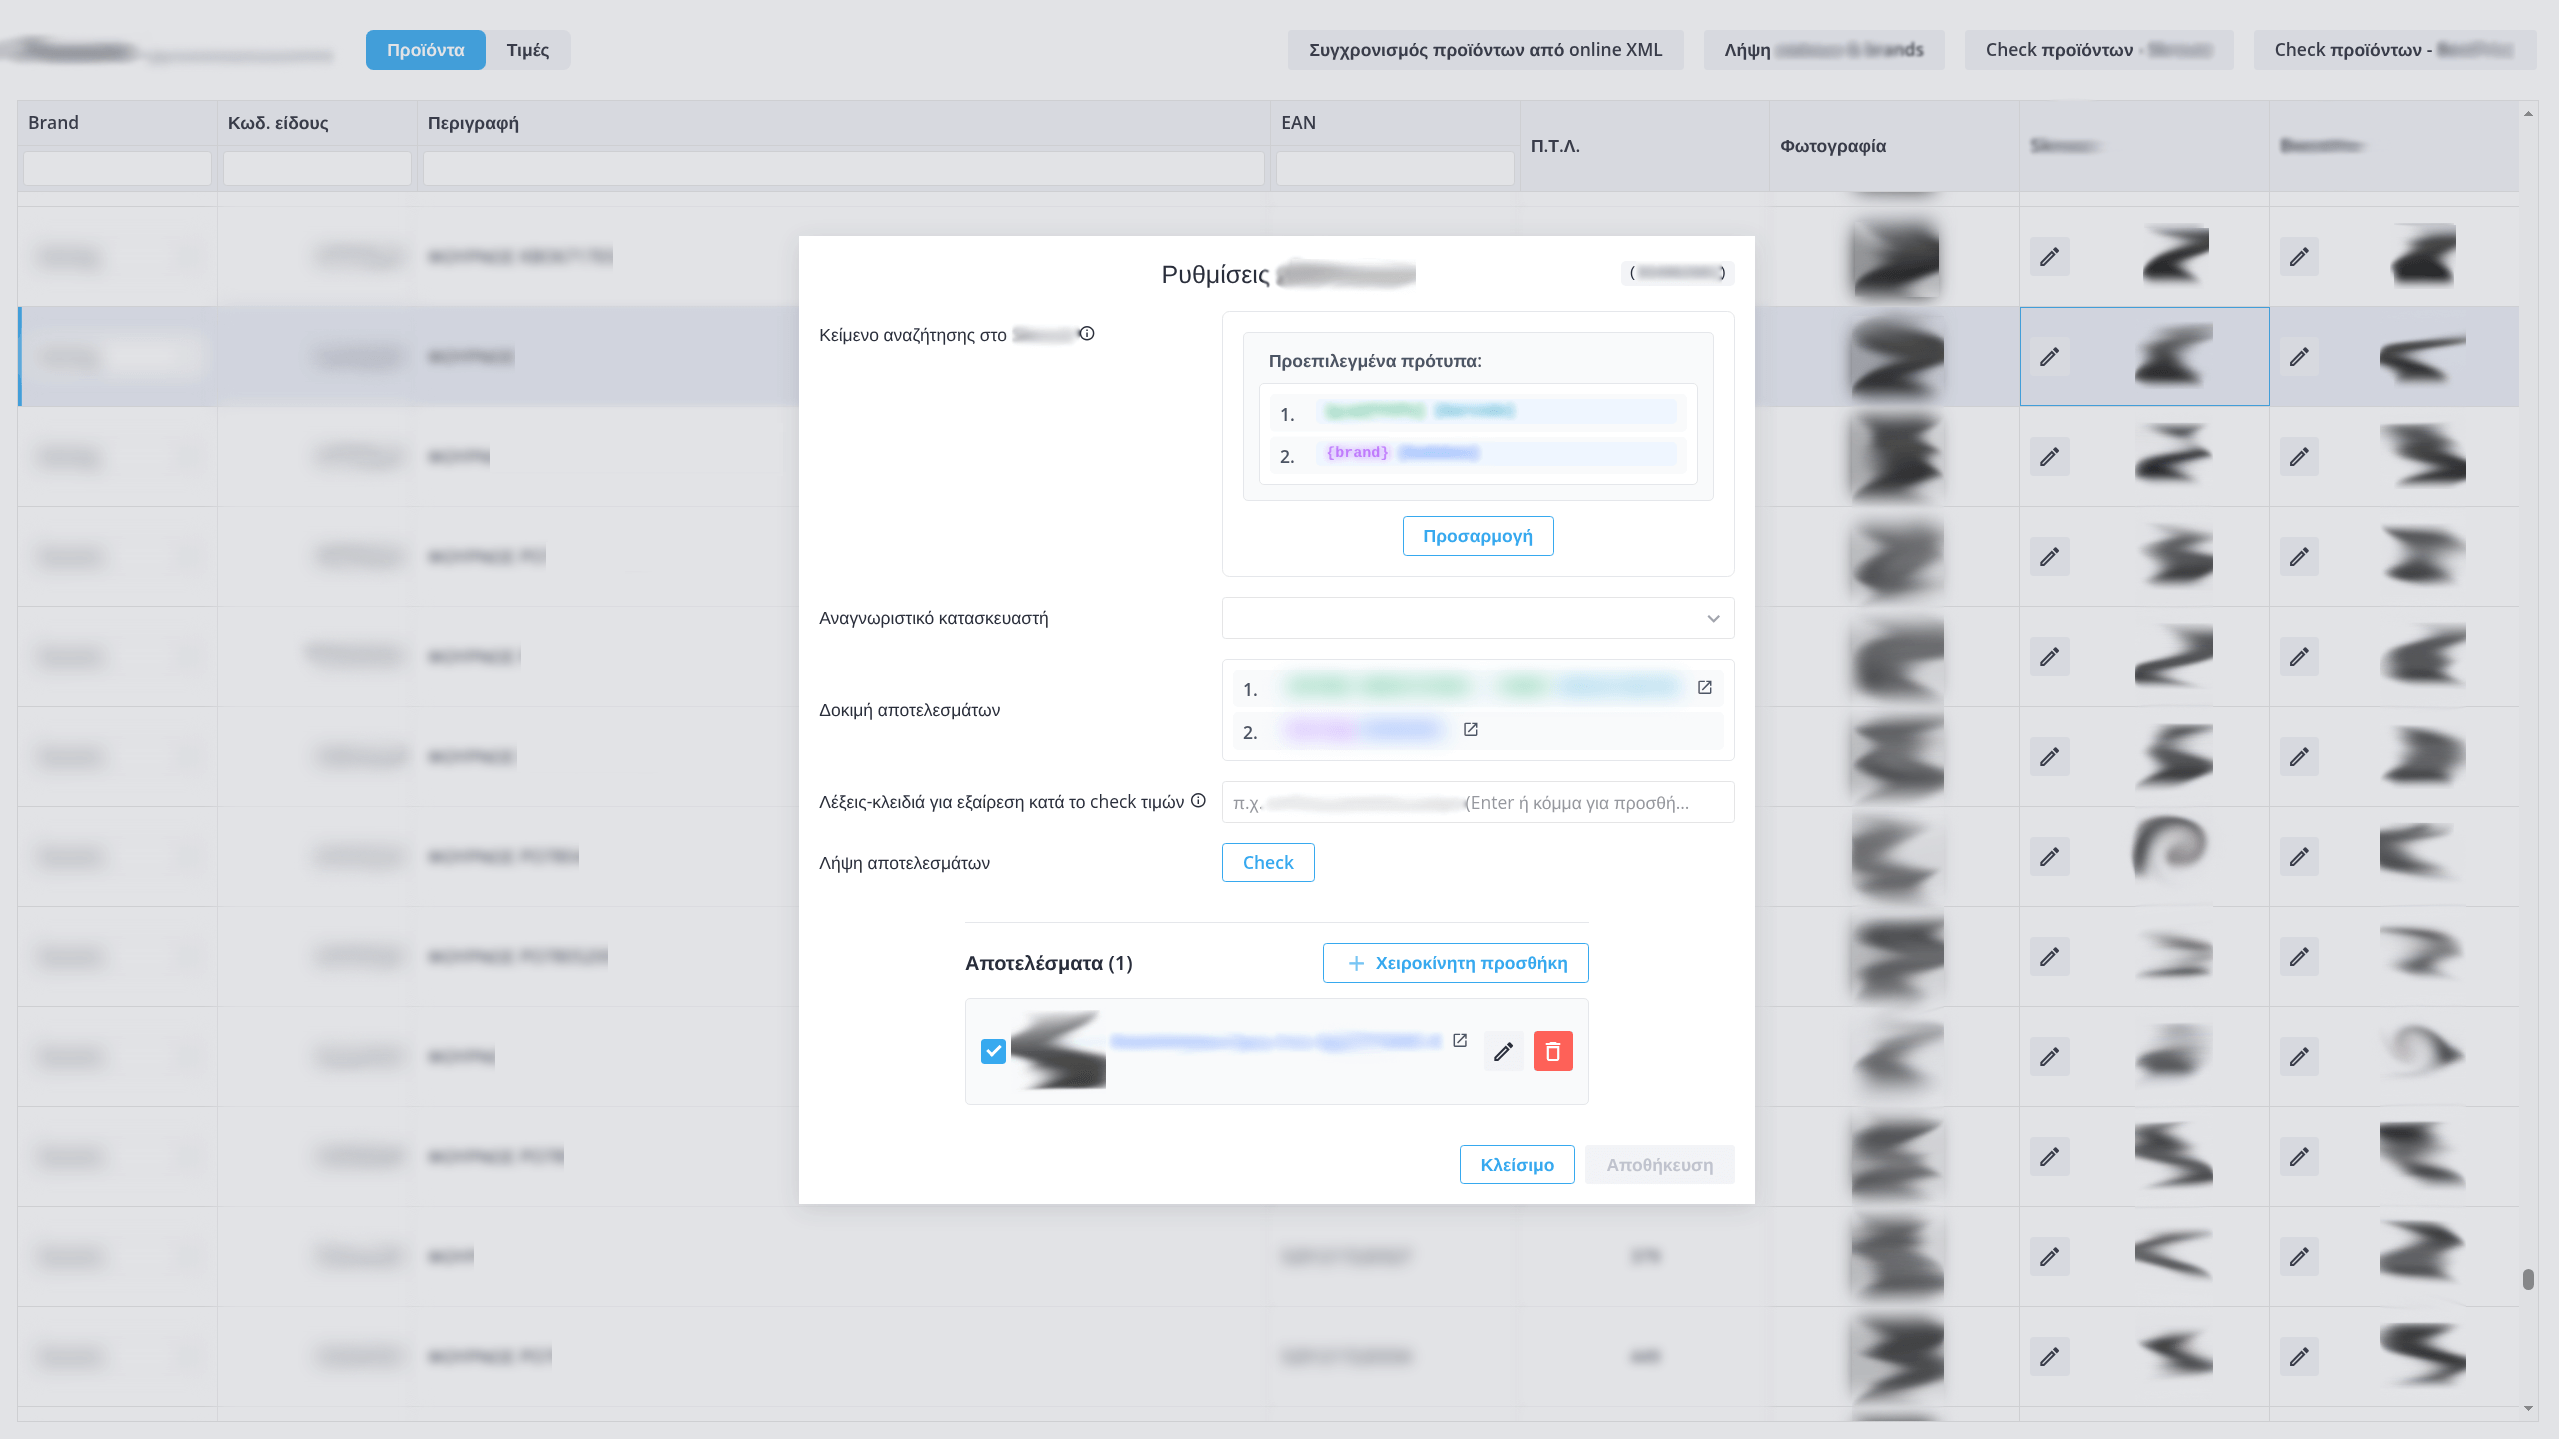Delete the result using the red trash icon
The image size is (2559, 1439).
[x=1552, y=1051]
